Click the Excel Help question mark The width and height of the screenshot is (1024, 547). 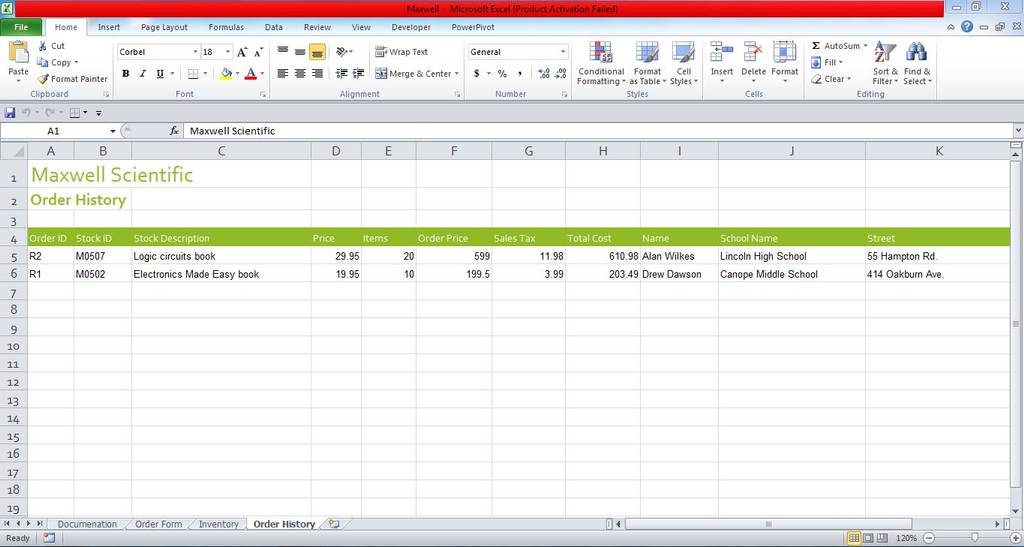(x=967, y=27)
